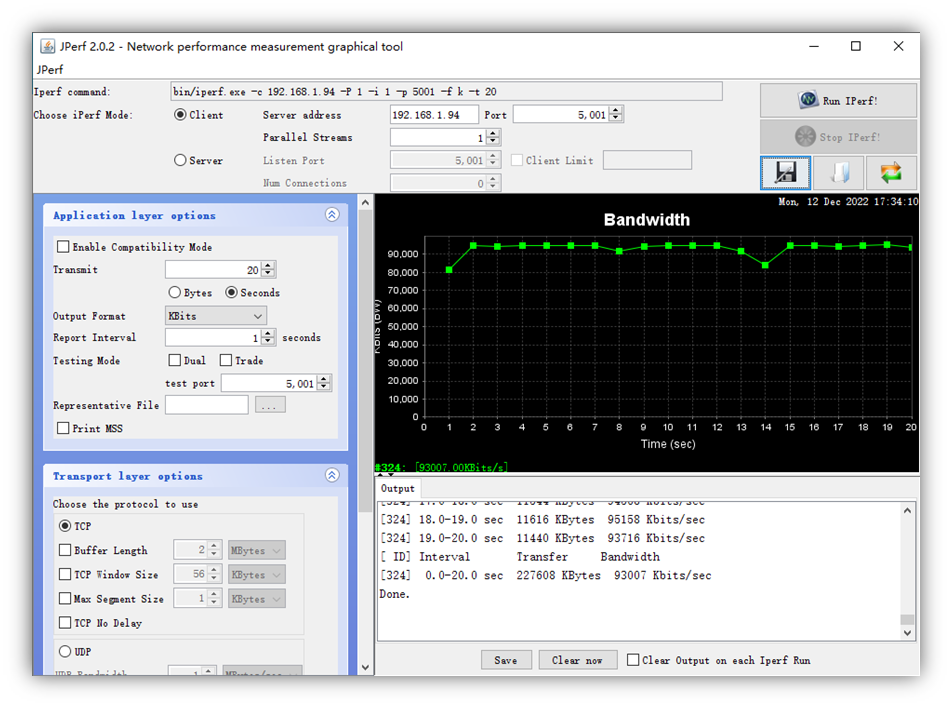Click the load configuration file icon

pyautogui.click(x=838, y=173)
